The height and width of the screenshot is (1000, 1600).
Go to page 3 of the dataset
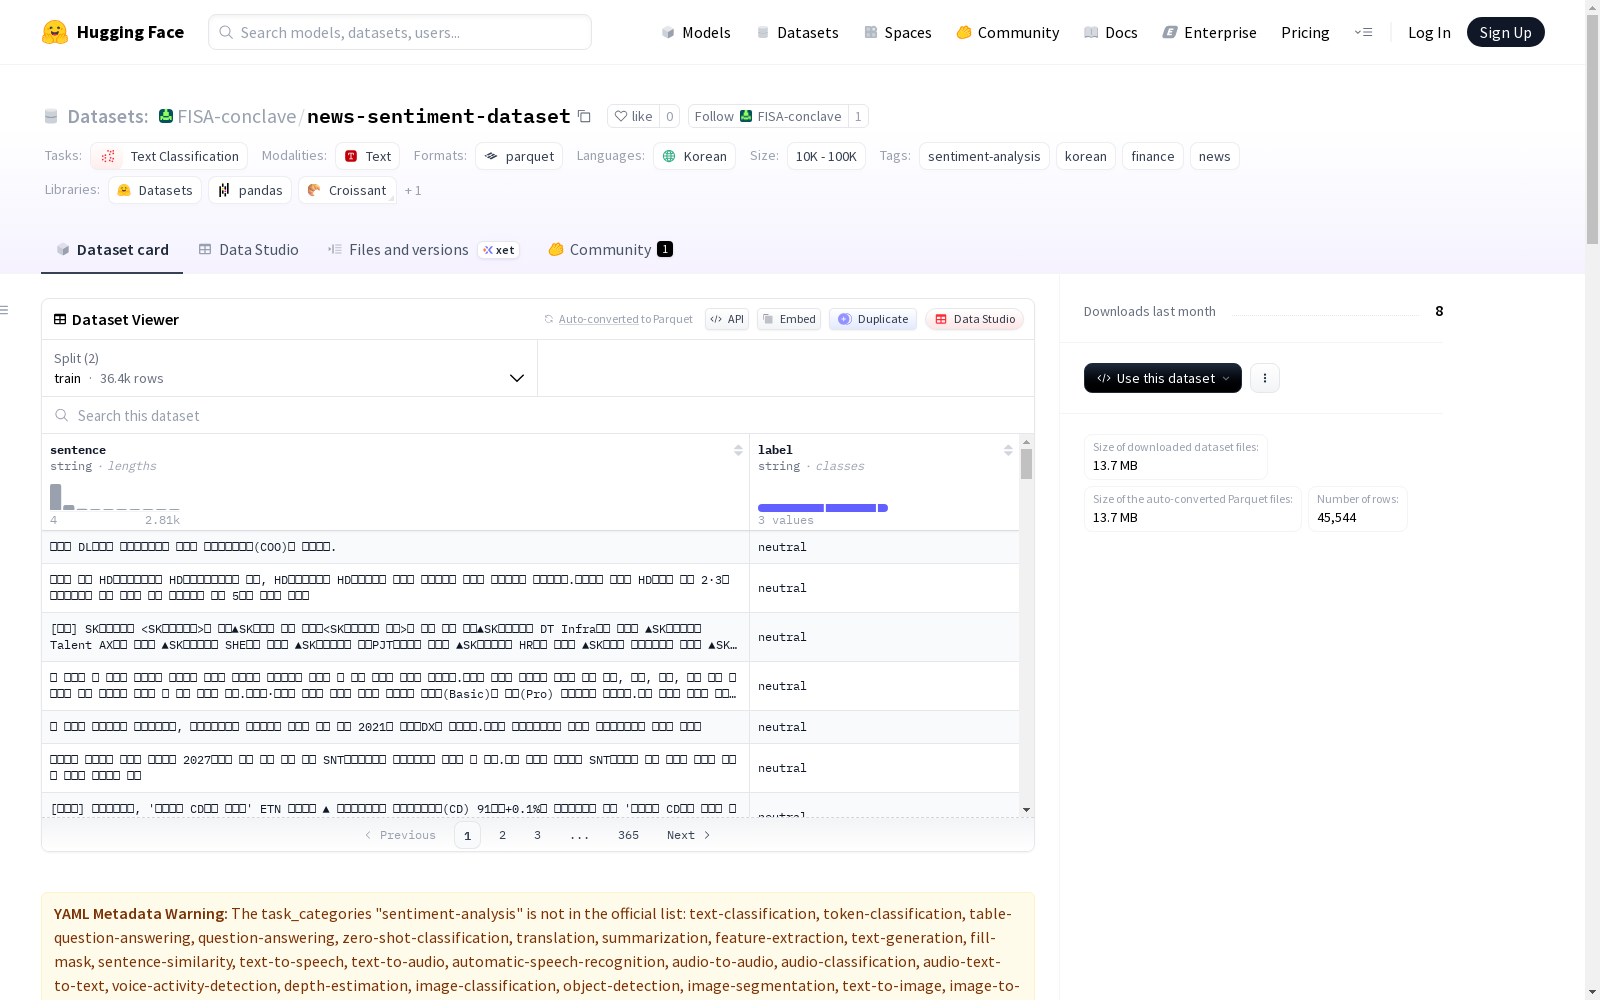tap(537, 835)
